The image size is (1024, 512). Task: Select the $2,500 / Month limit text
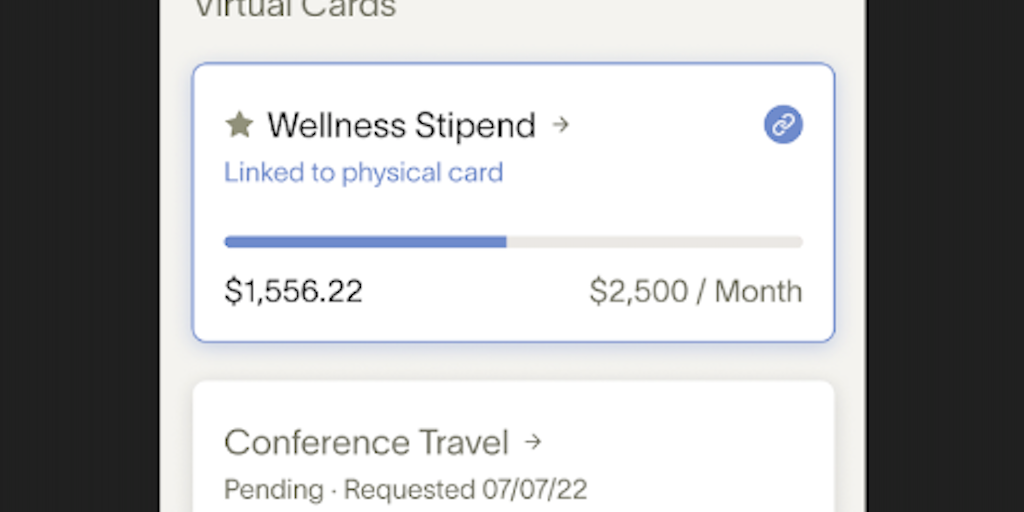[695, 291]
